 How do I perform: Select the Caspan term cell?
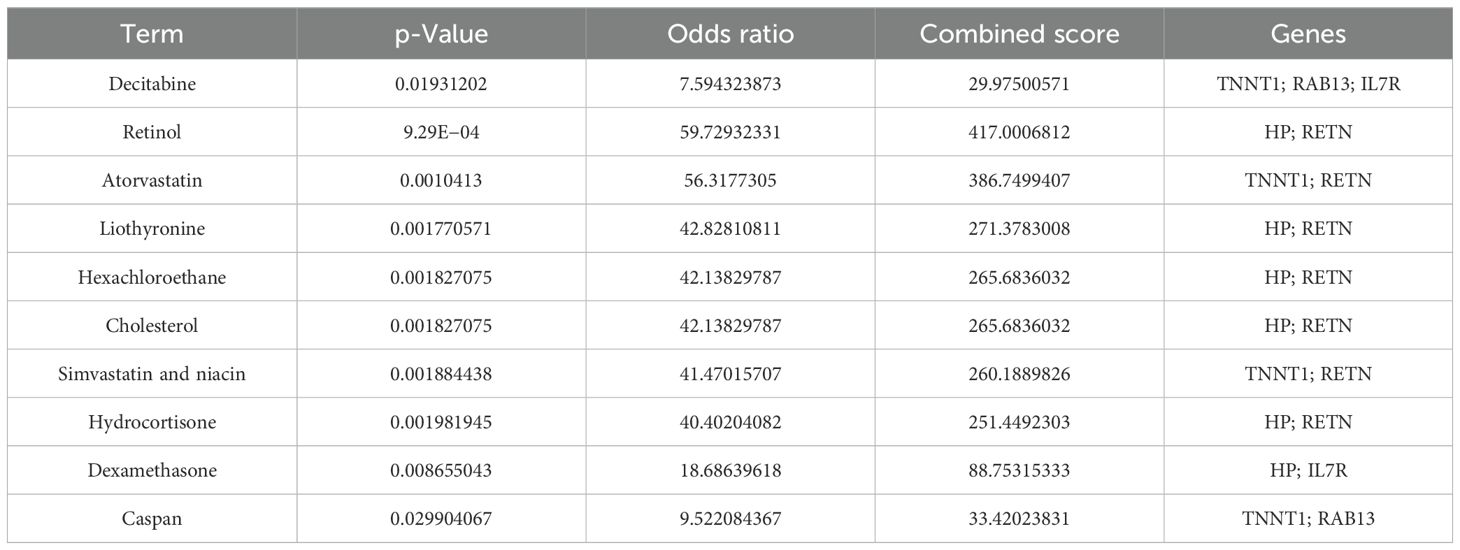click(152, 518)
